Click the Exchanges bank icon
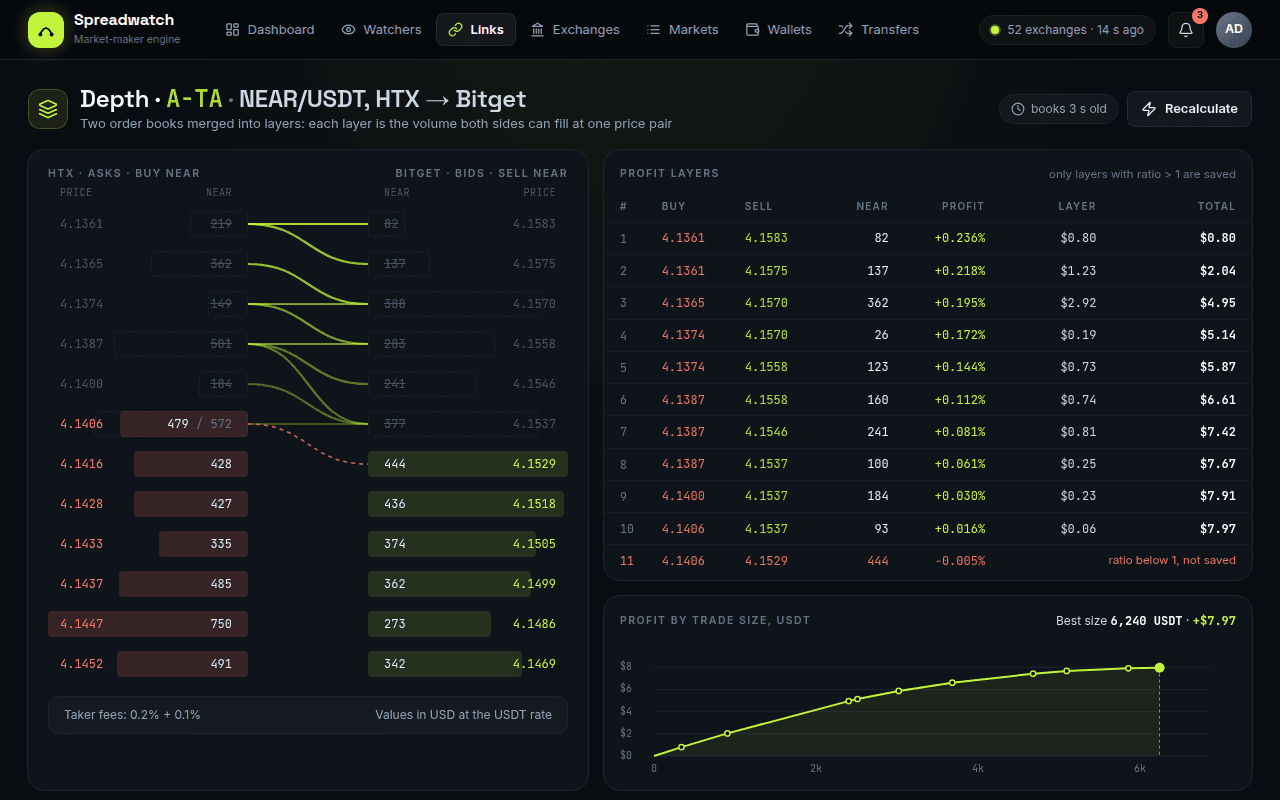Image resolution: width=1280 pixels, height=800 pixels. [538, 30]
